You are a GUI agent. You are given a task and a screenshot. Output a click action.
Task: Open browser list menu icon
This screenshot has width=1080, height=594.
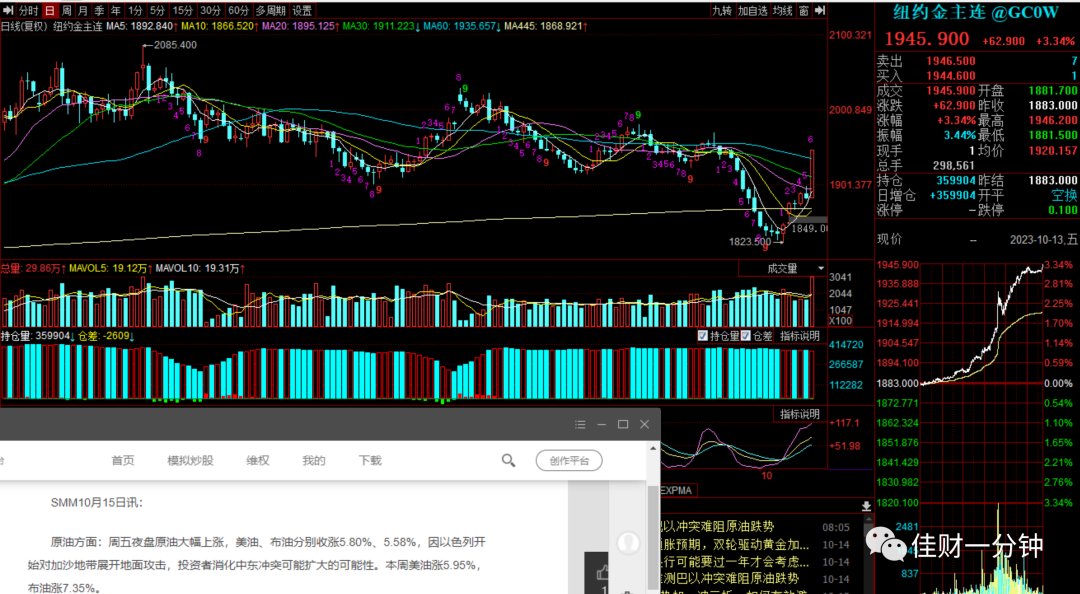[580, 424]
